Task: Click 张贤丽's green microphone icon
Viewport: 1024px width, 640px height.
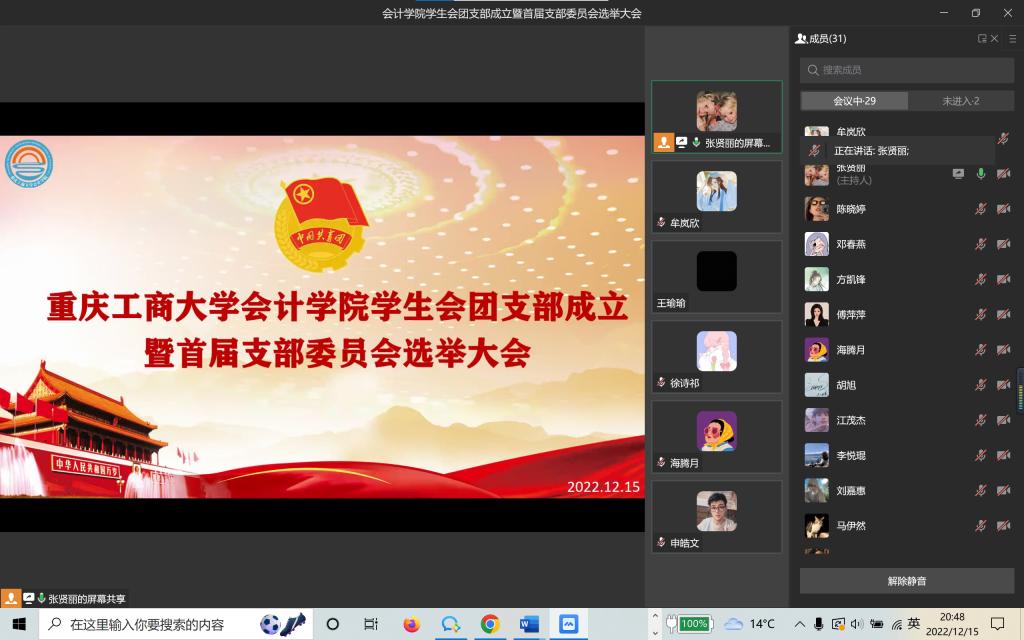Action: [981, 174]
